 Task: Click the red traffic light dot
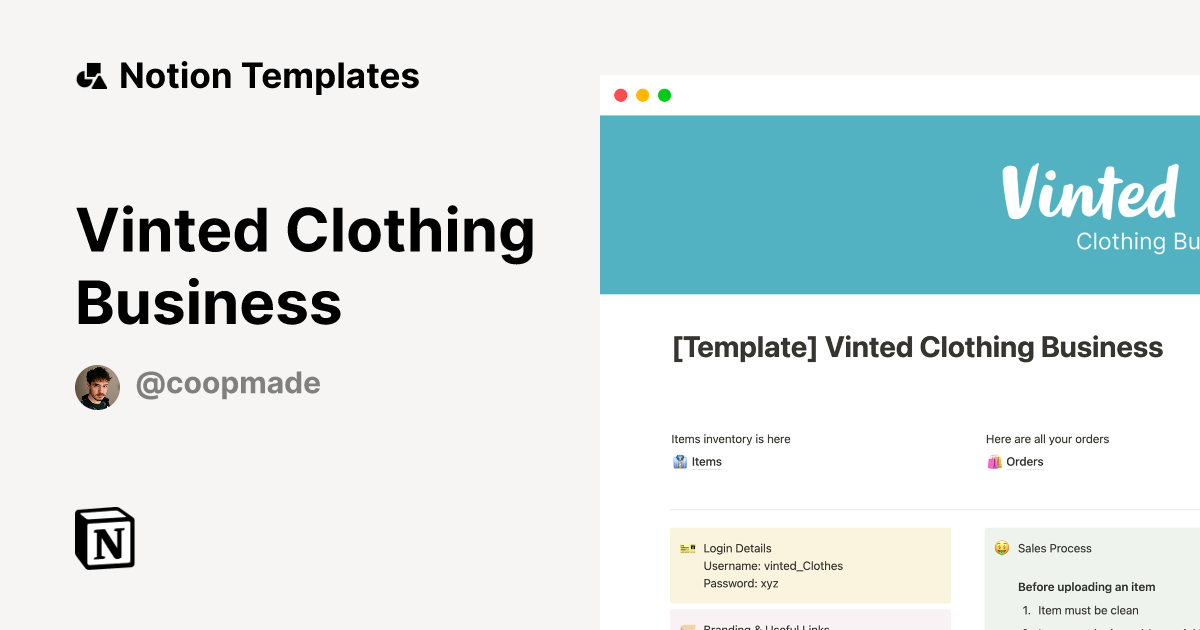click(x=620, y=95)
